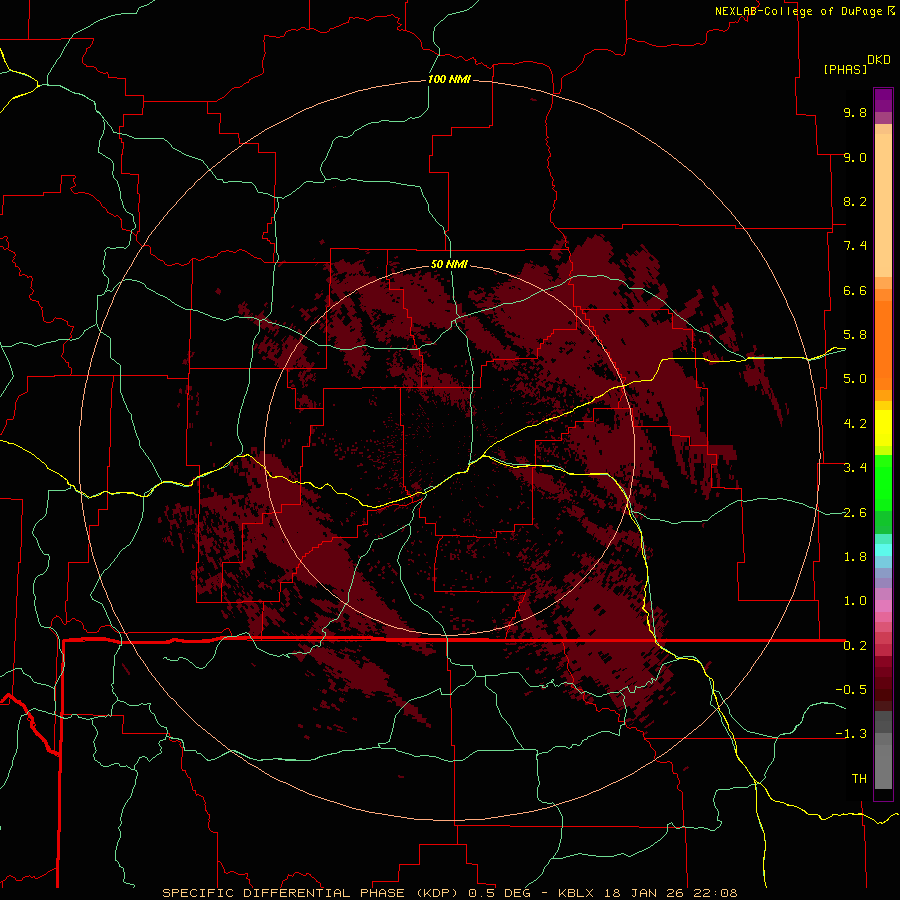Viewport: 900px width, 900px height.
Task: Pick the purple segment atop the color scale
Action: (x=883, y=100)
